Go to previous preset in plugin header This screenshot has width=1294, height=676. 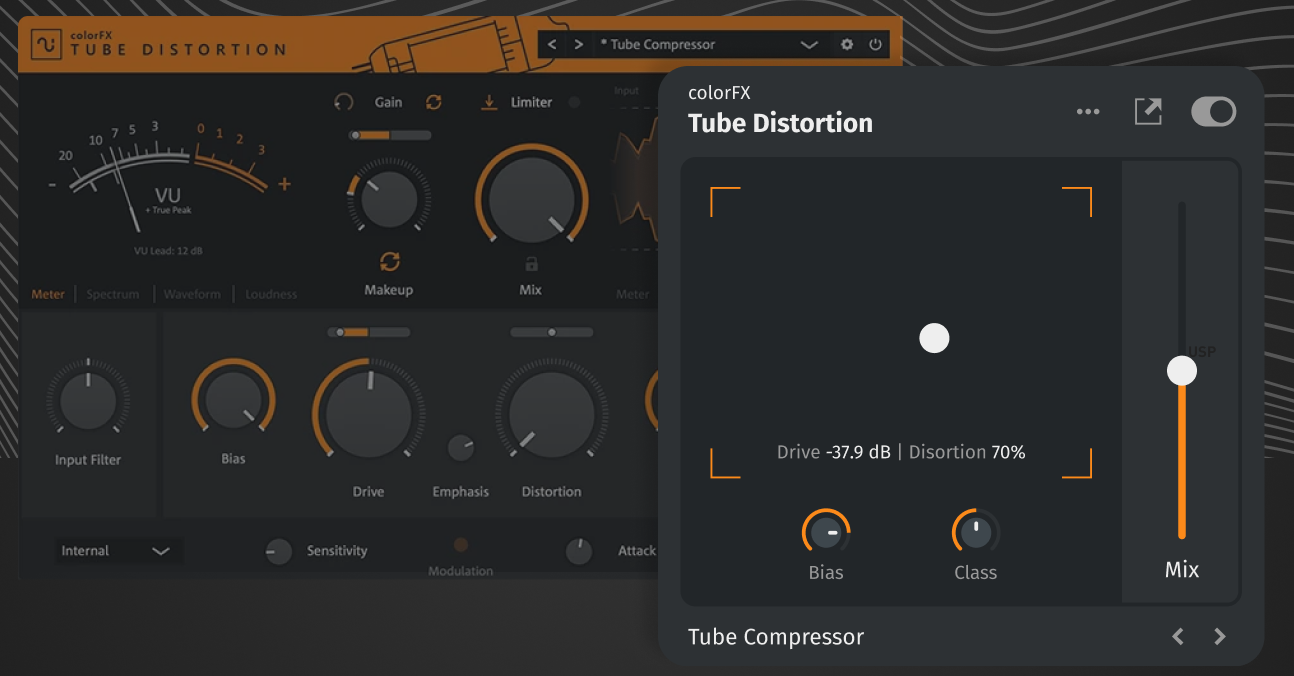[553, 44]
